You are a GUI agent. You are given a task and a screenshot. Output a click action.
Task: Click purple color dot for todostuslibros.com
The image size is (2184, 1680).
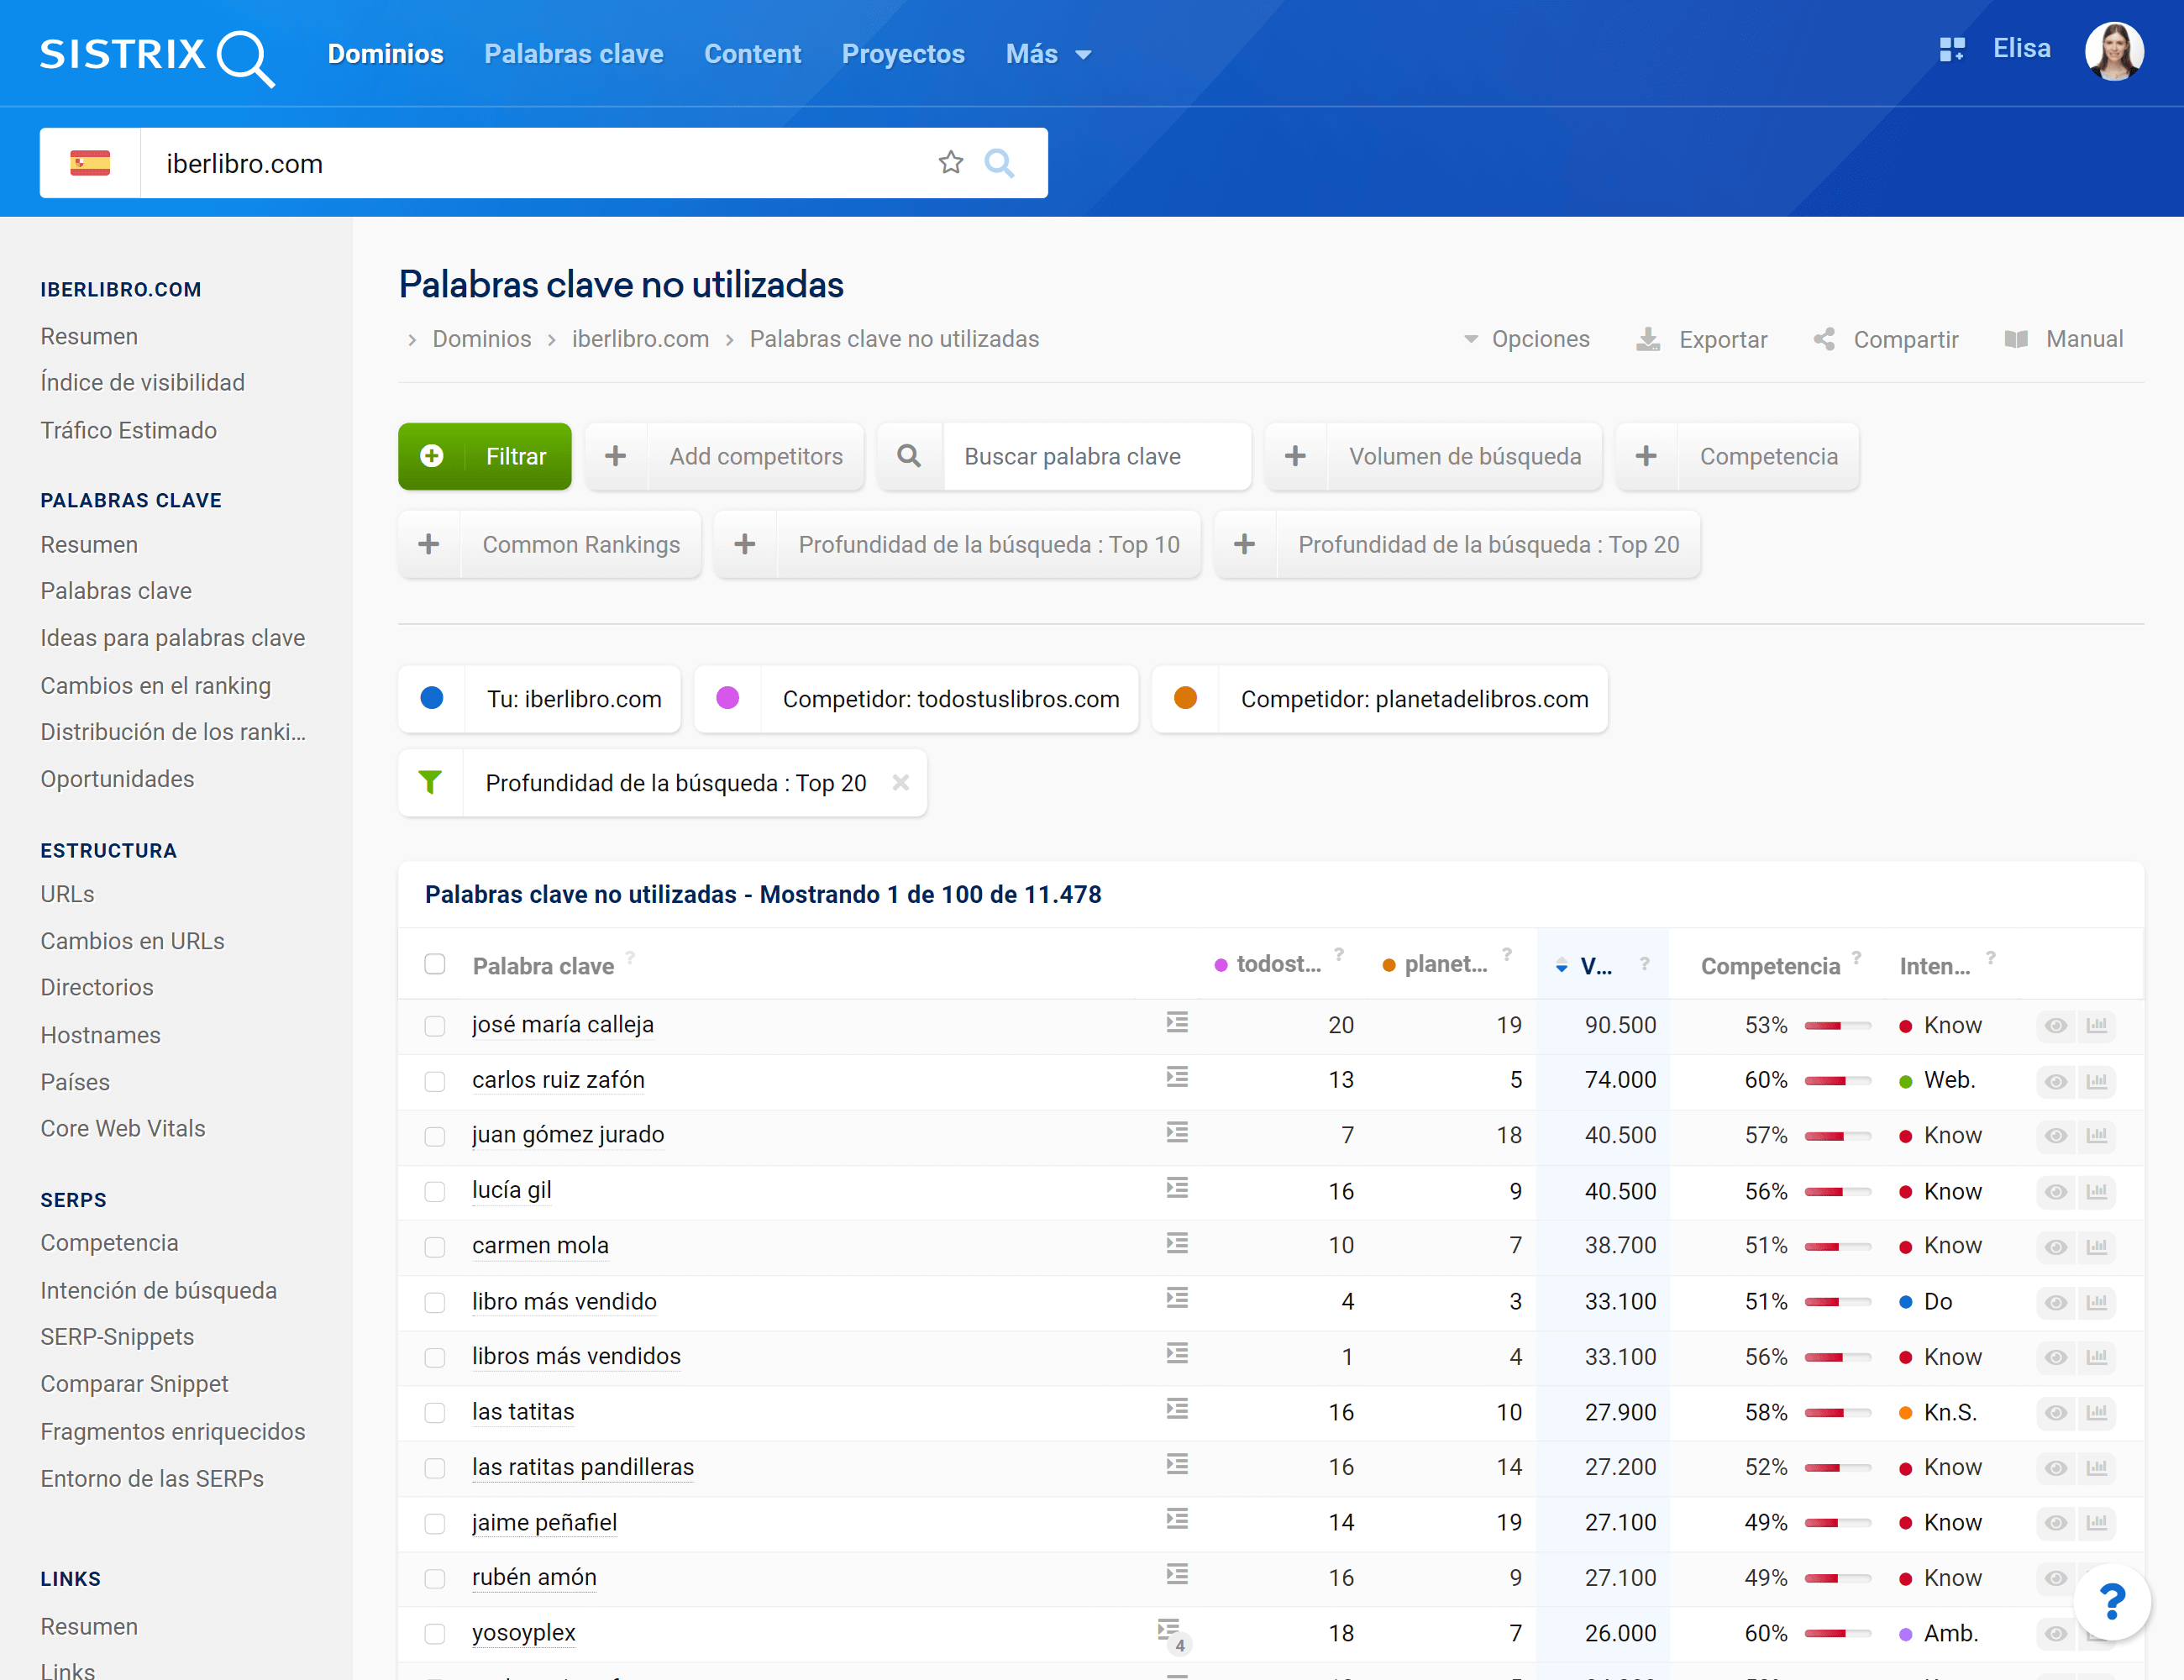pyautogui.click(x=727, y=699)
